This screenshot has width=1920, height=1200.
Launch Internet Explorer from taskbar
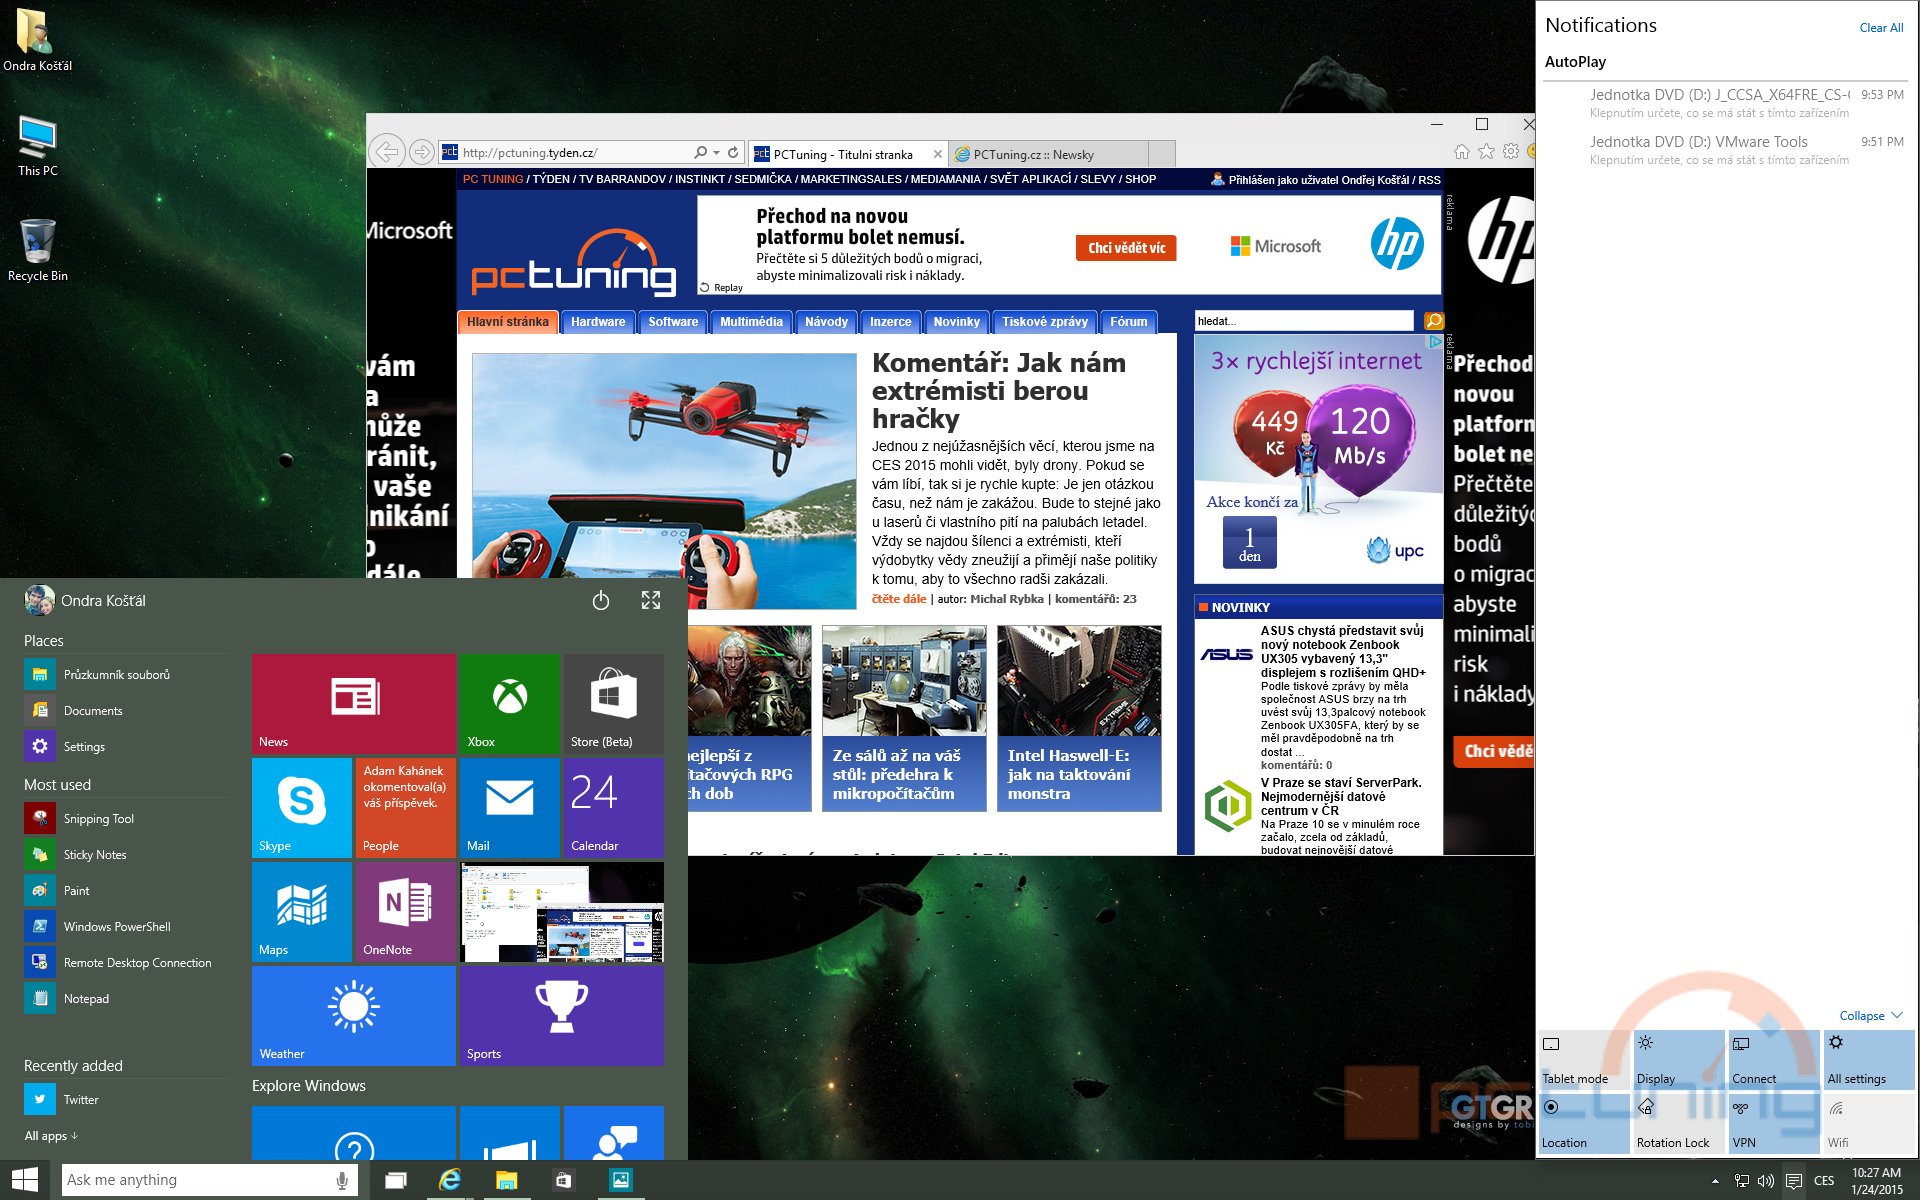450,1180
